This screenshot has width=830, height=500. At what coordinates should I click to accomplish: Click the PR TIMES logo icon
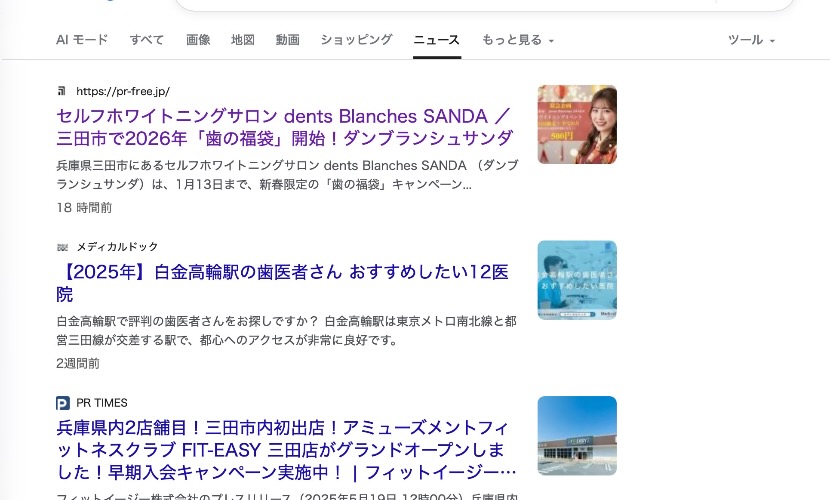click(62, 403)
